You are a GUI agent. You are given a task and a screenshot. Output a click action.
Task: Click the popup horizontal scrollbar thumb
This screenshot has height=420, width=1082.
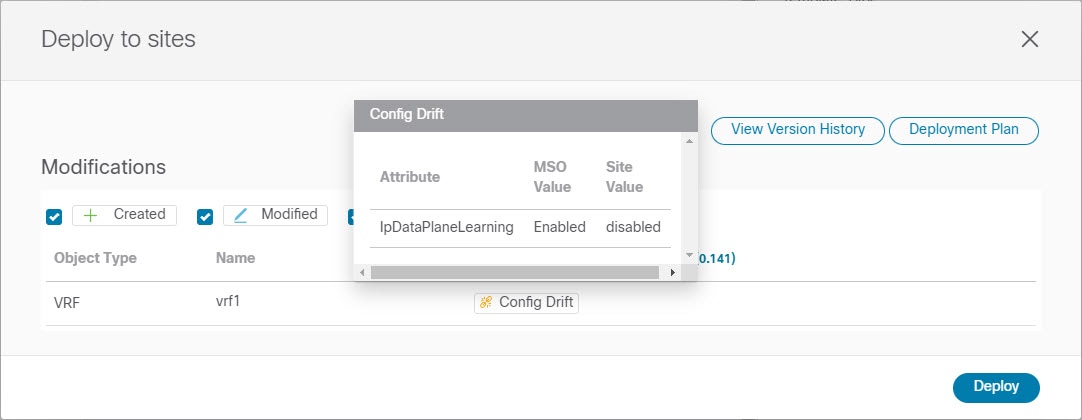[515, 273]
